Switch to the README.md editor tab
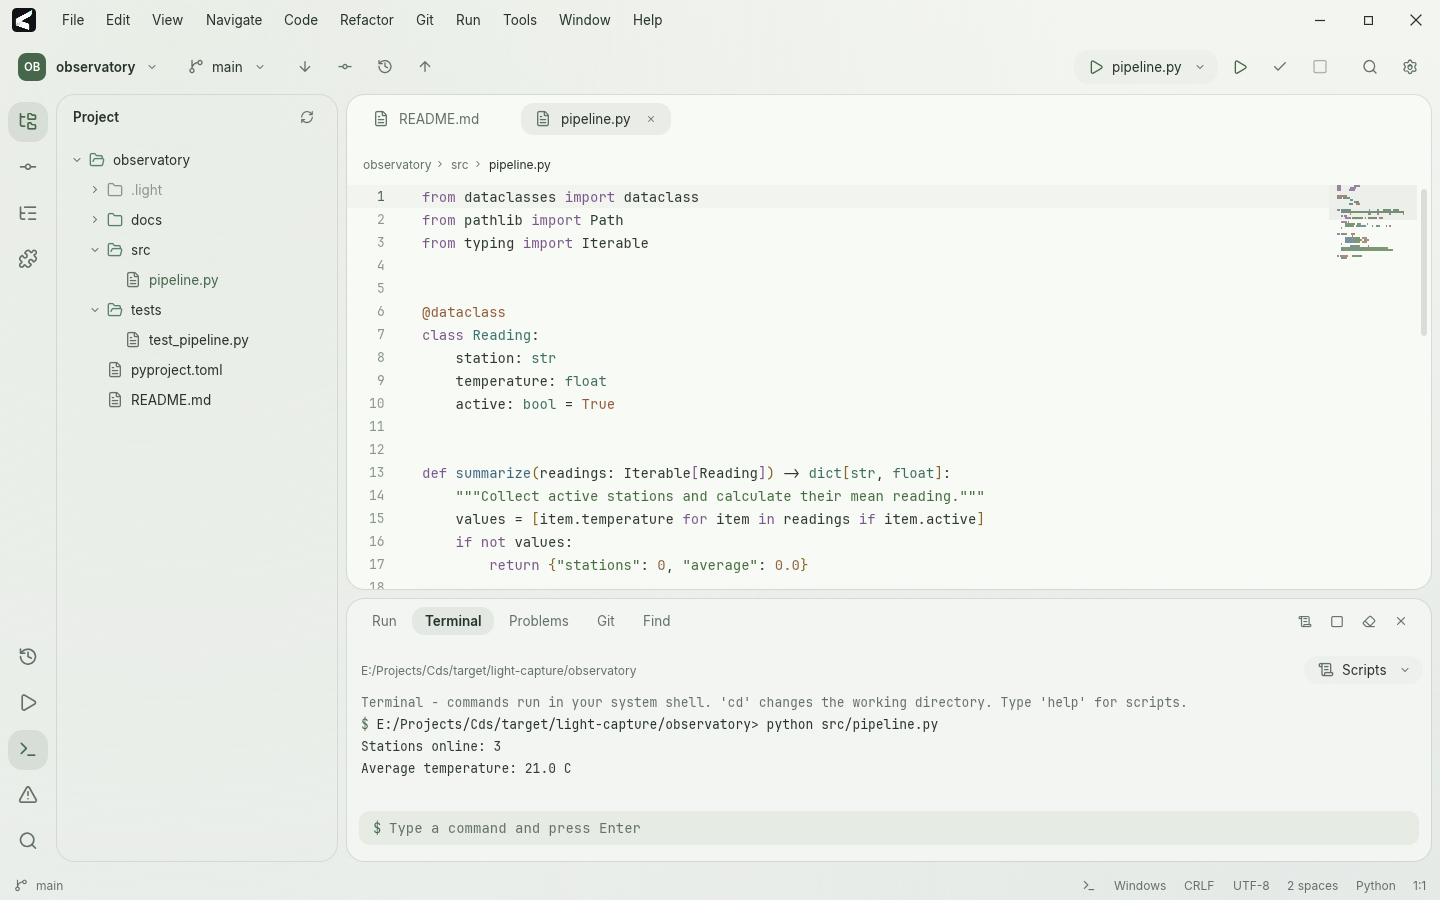 [x=428, y=119]
